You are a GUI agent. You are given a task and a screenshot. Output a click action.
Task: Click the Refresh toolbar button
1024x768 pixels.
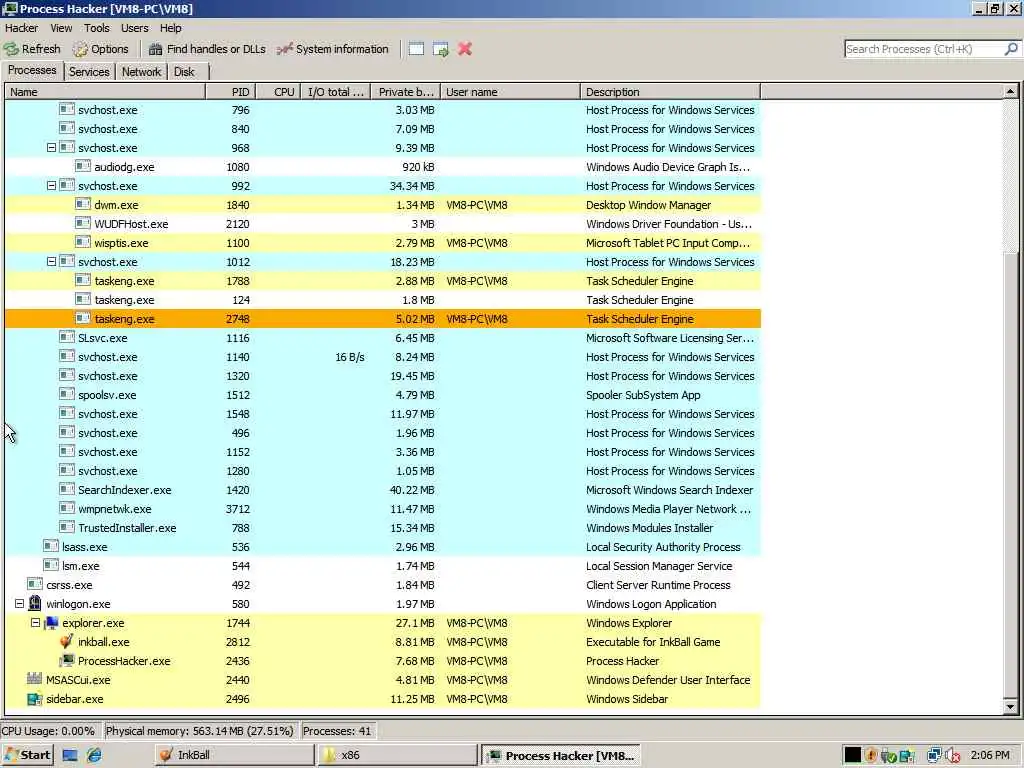pos(32,49)
